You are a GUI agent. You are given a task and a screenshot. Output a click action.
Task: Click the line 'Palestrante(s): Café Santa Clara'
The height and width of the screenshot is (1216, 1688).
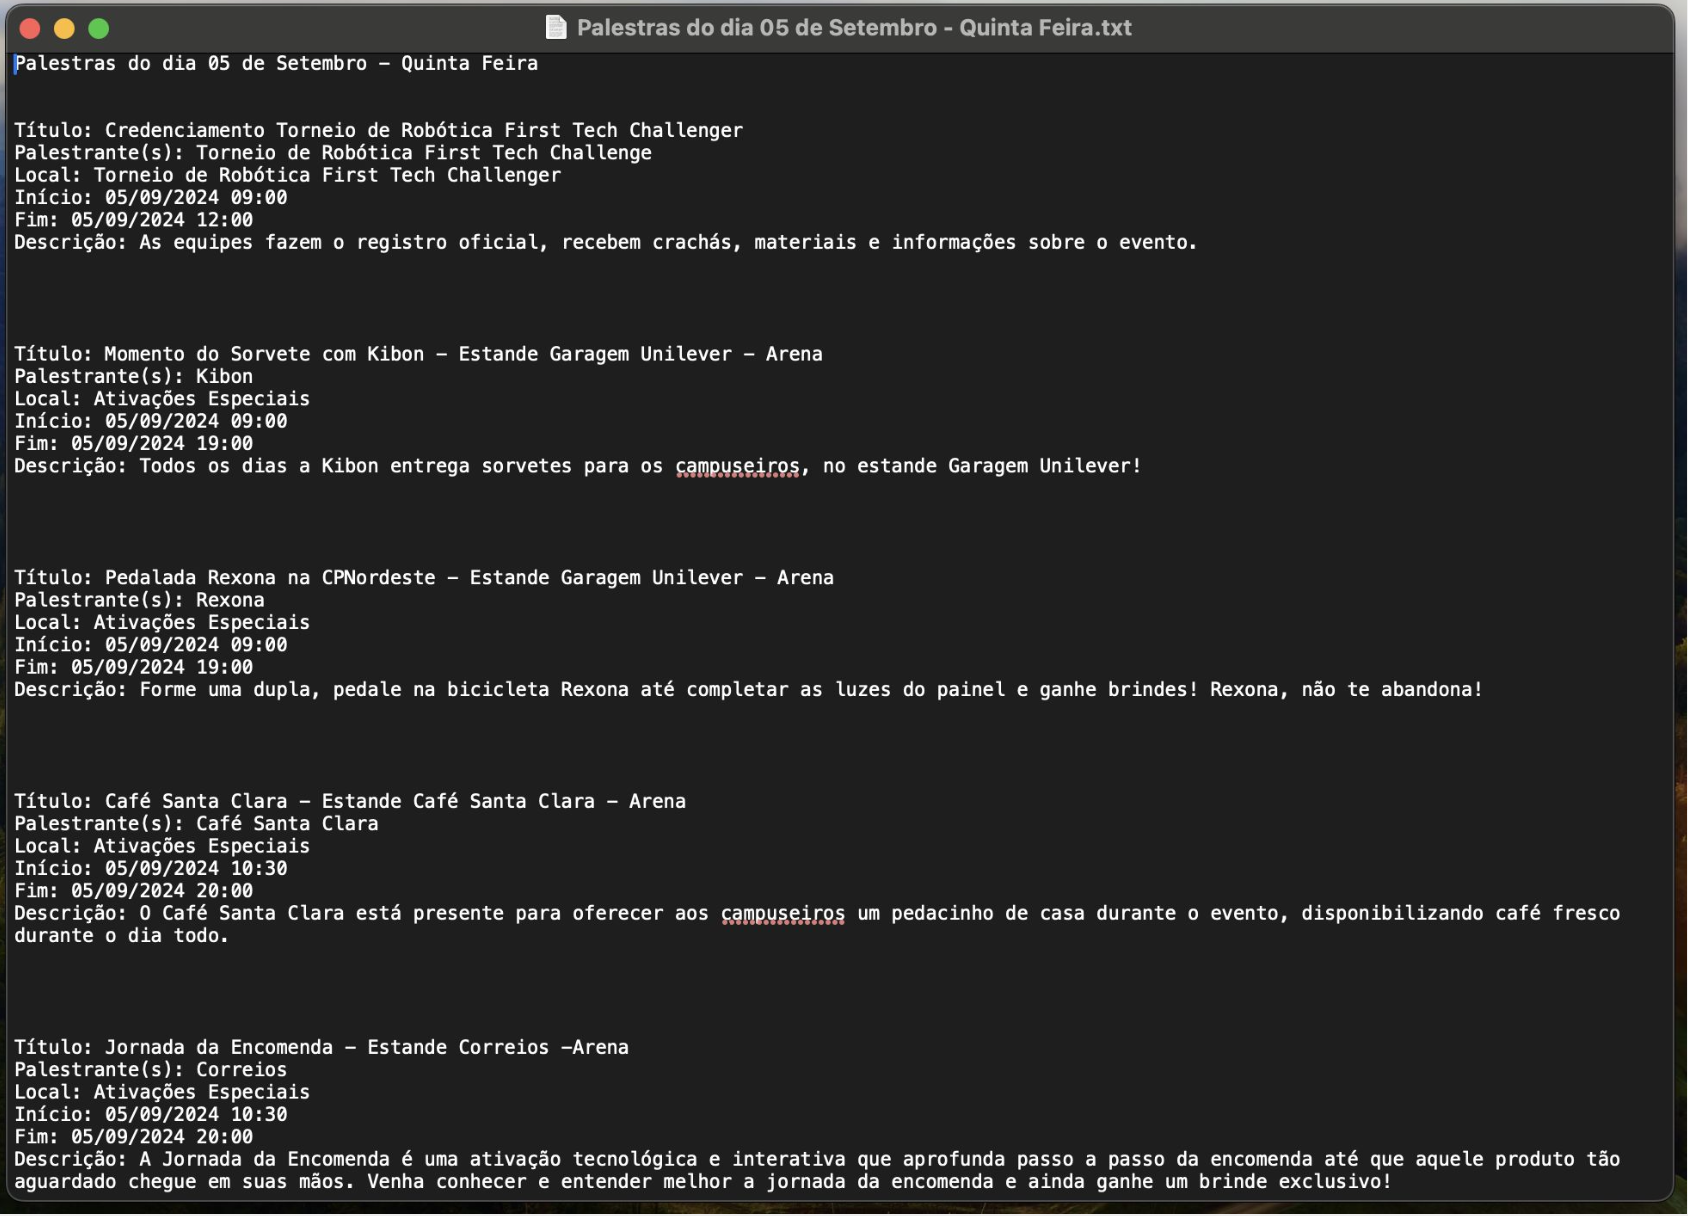196,824
